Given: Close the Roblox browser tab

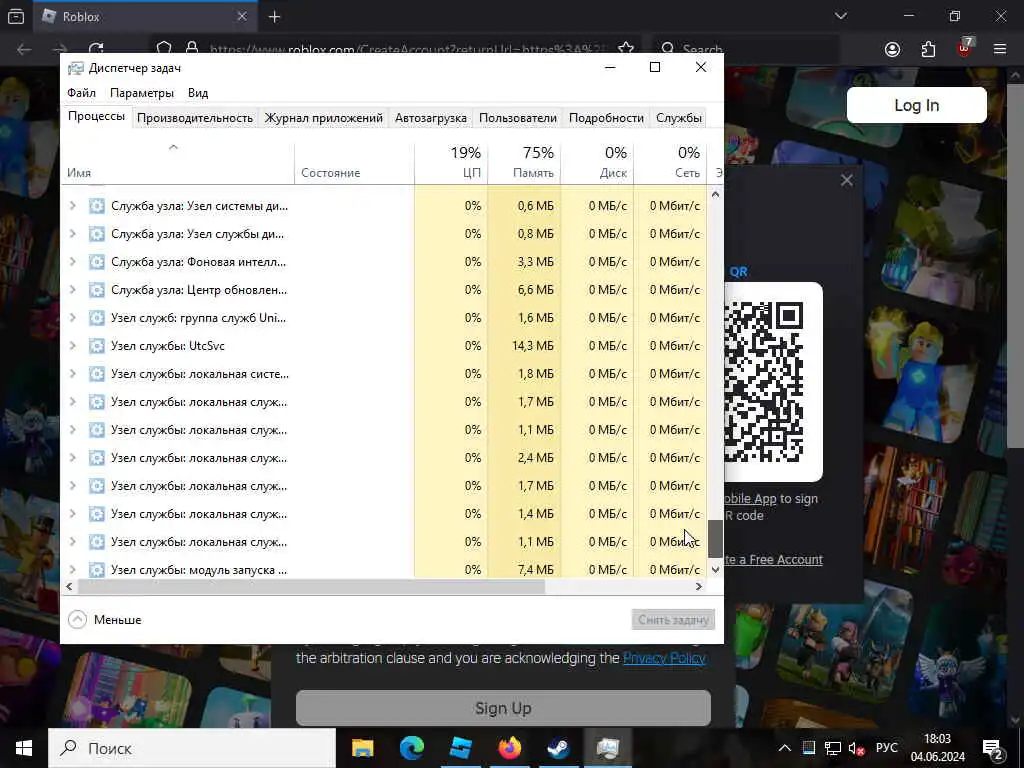Looking at the screenshot, I should coord(242,16).
